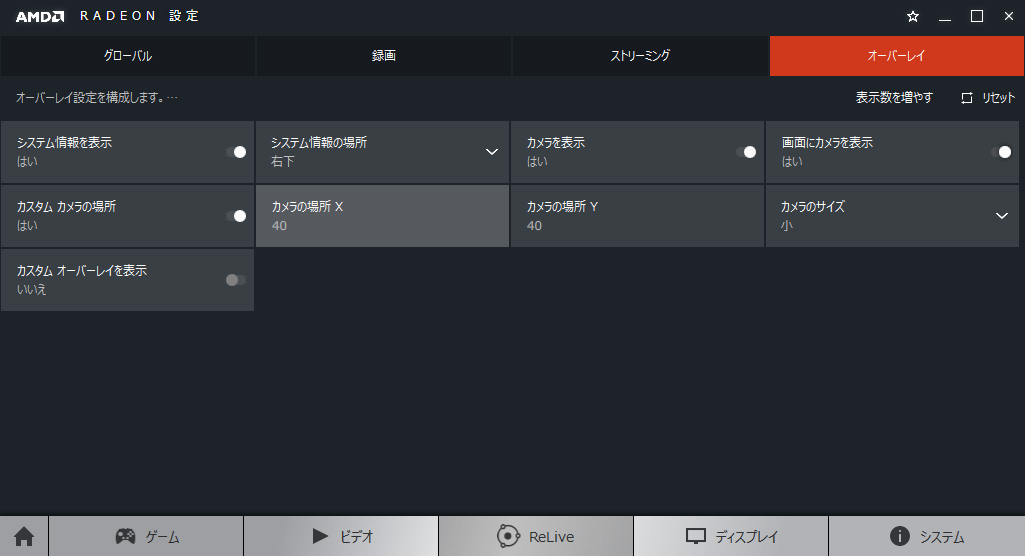Click the star favorite icon in the title bar
This screenshot has width=1025, height=556.
pos(912,16)
